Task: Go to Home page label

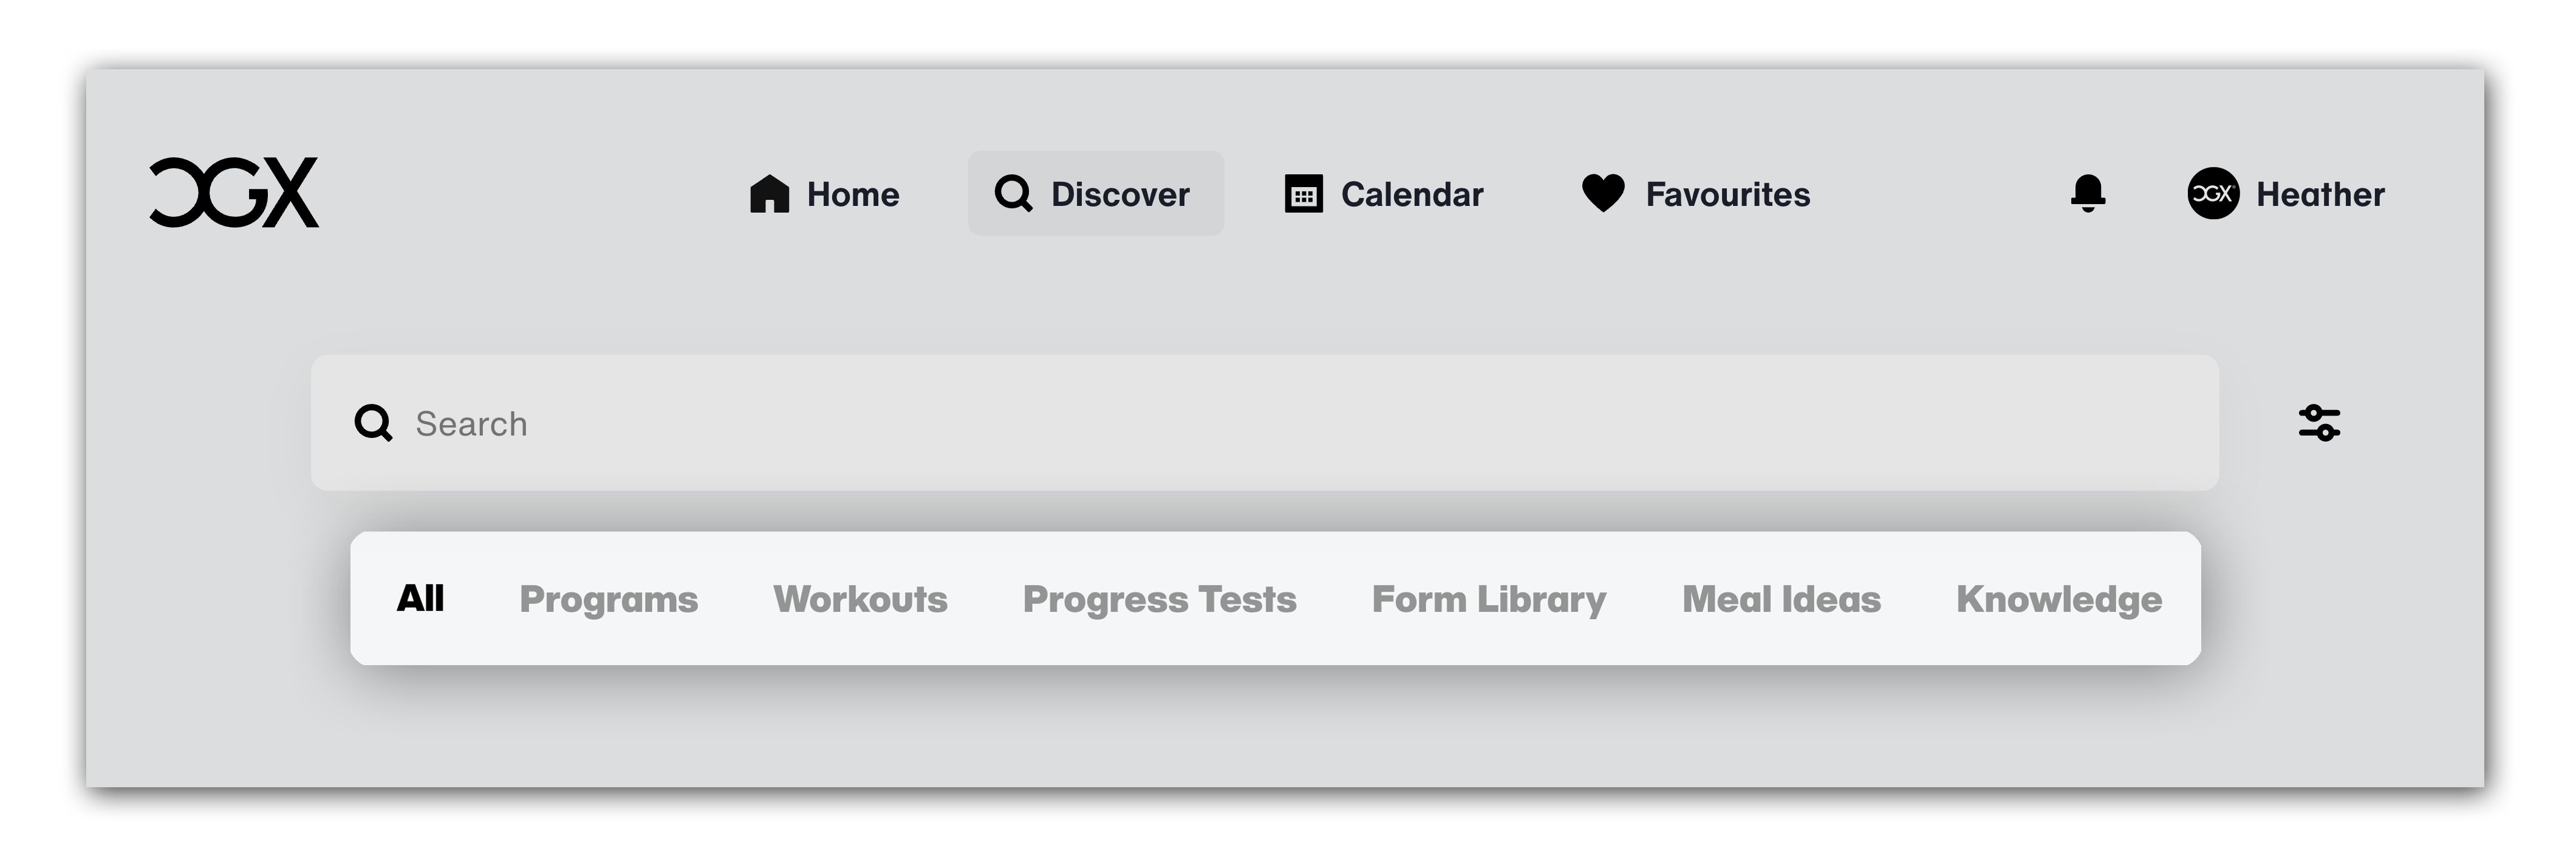Action: pyautogui.click(x=853, y=194)
